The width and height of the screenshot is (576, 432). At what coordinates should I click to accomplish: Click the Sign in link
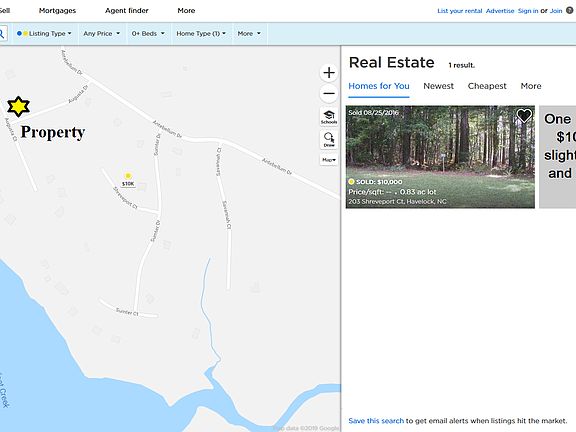point(528,11)
